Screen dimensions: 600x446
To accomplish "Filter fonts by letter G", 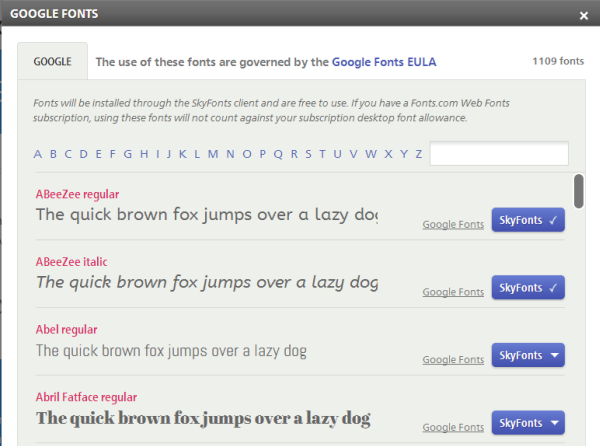I will pos(128,154).
